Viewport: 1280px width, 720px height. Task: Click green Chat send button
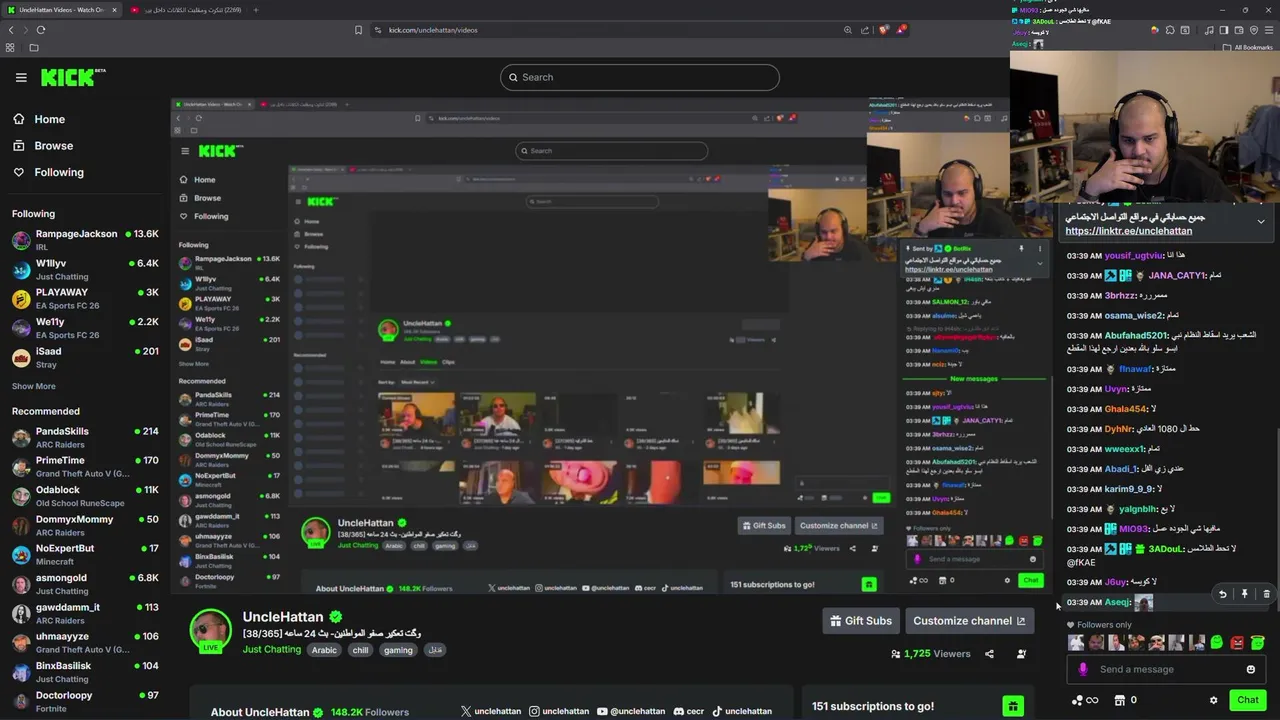(x=1247, y=701)
